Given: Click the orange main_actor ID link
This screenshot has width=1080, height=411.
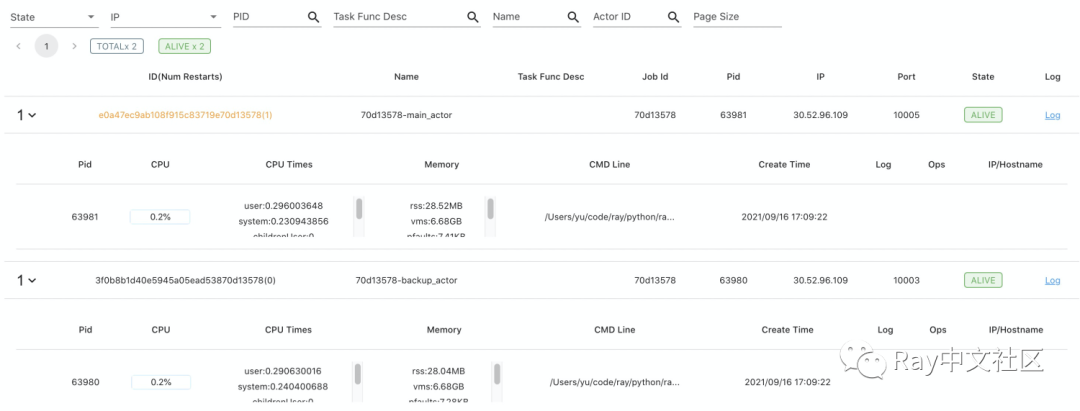Looking at the screenshot, I should click(x=185, y=115).
